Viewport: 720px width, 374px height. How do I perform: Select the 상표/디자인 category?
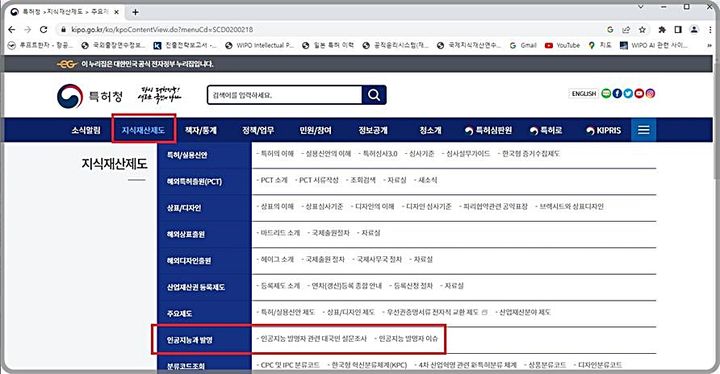(204, 208)
